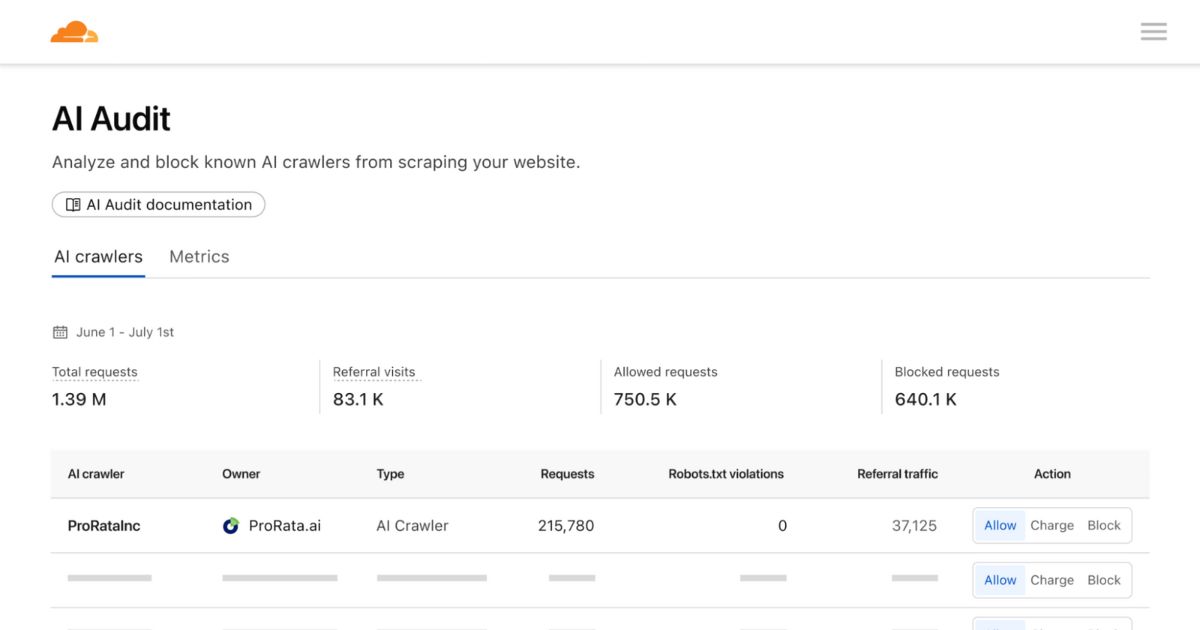Click the Blocked requests info label
The height and width of the screenshot is (630, 1200).
coord(947,371)
